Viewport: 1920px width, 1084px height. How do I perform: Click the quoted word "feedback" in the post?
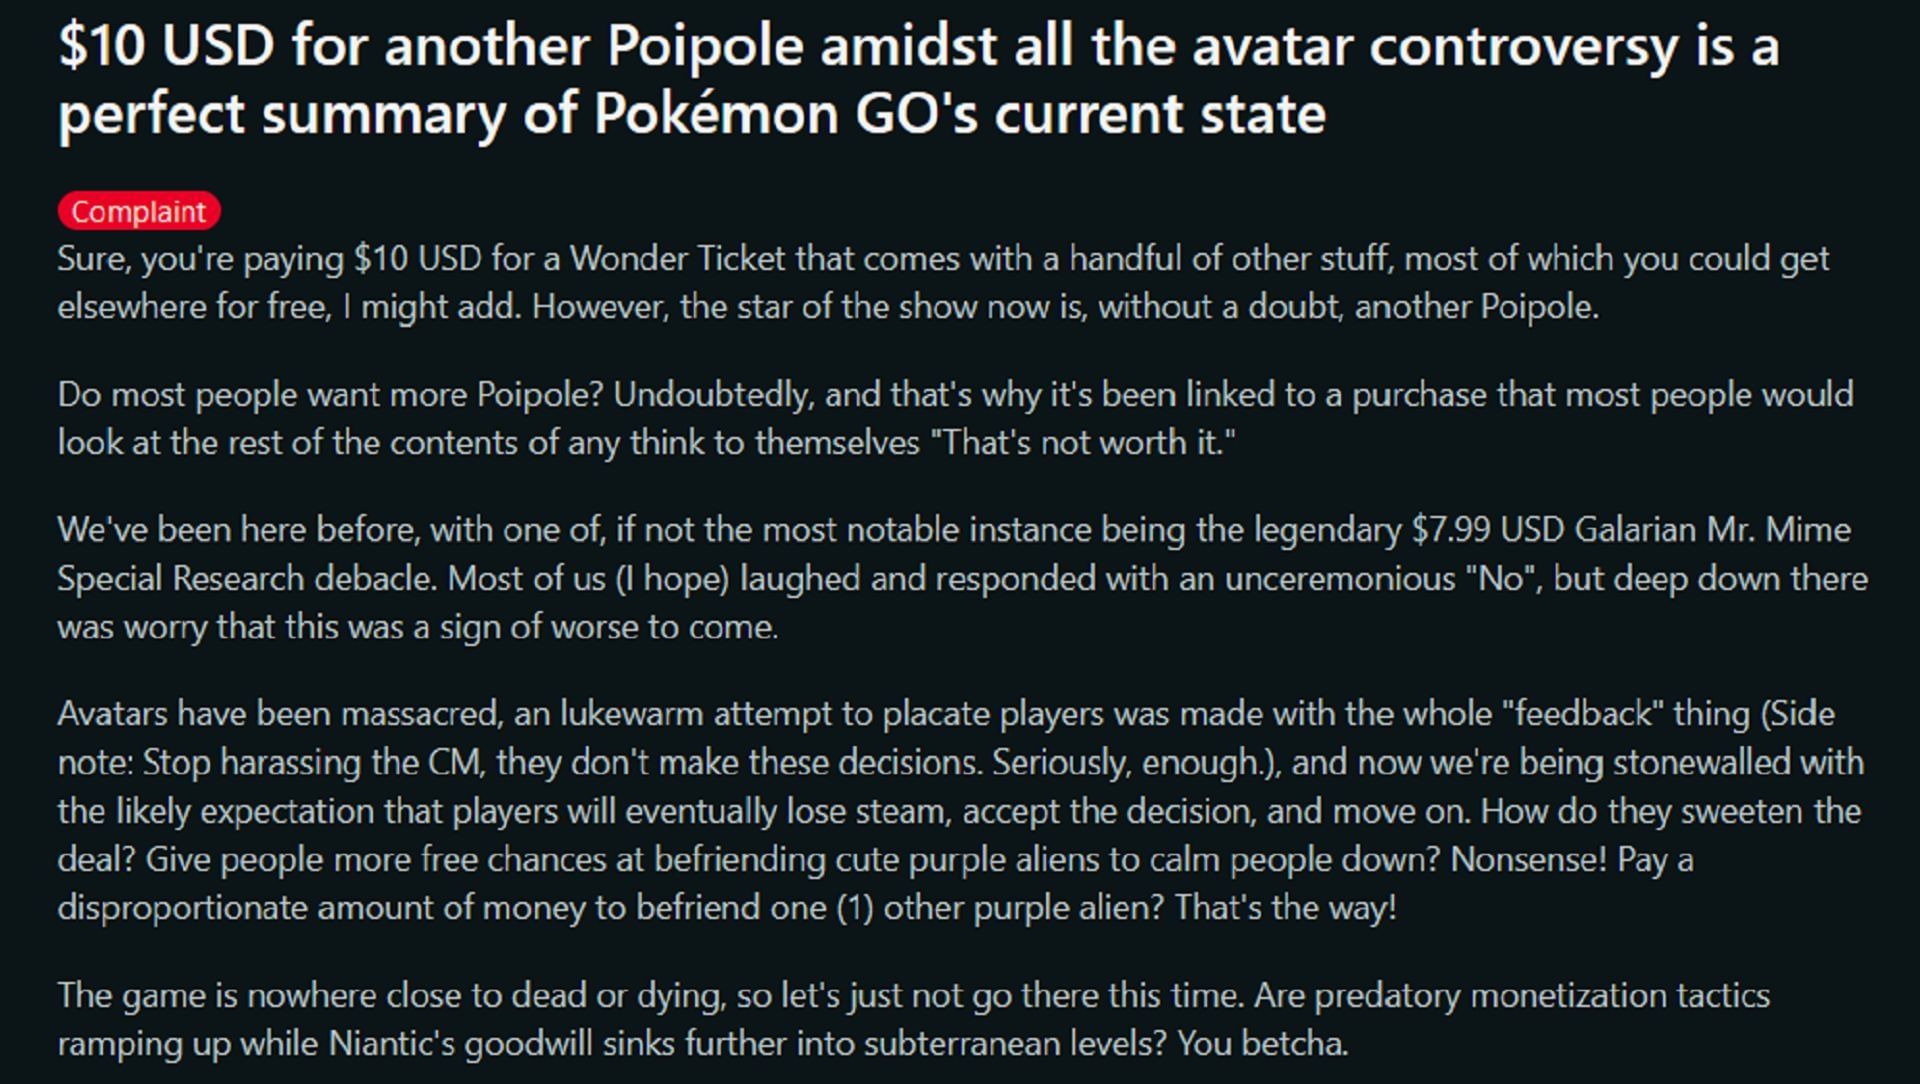[1583, 714]
